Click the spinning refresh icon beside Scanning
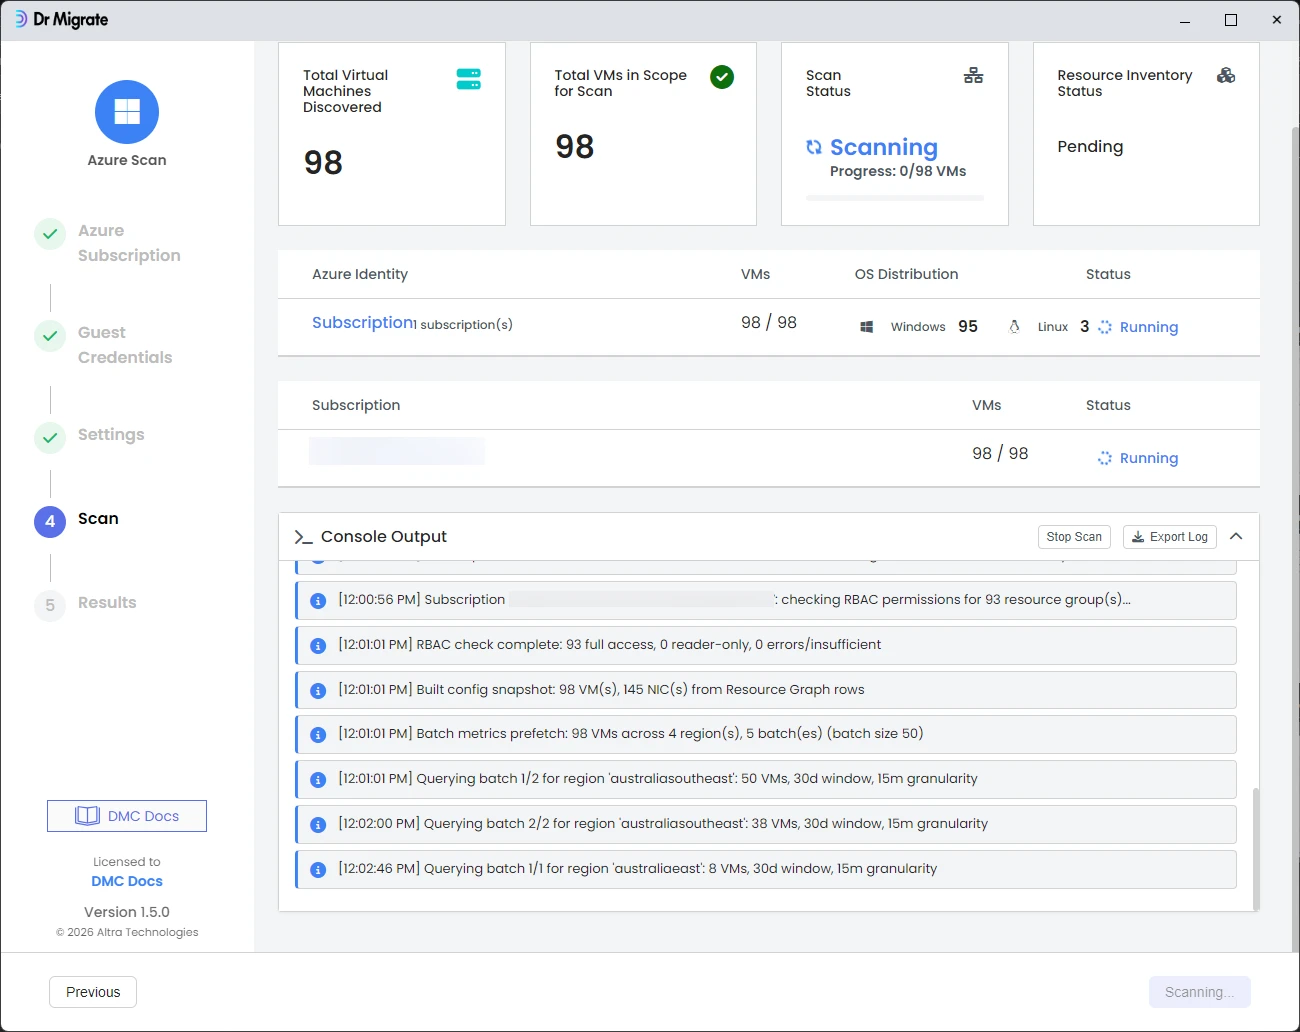This screenshot has height=1032, width=1300. pyautogui.click(x=814, y=147)
